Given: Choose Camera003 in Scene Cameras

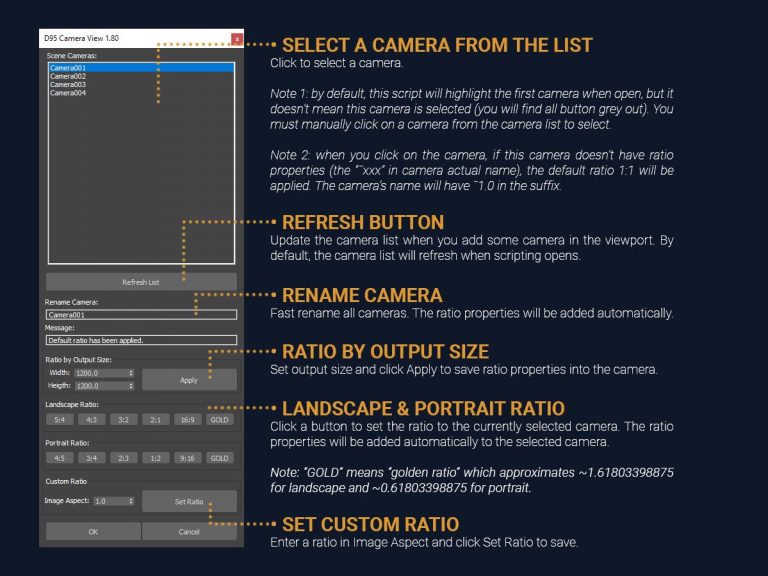Looking at the screenshot, I should [x=68, y=84].
